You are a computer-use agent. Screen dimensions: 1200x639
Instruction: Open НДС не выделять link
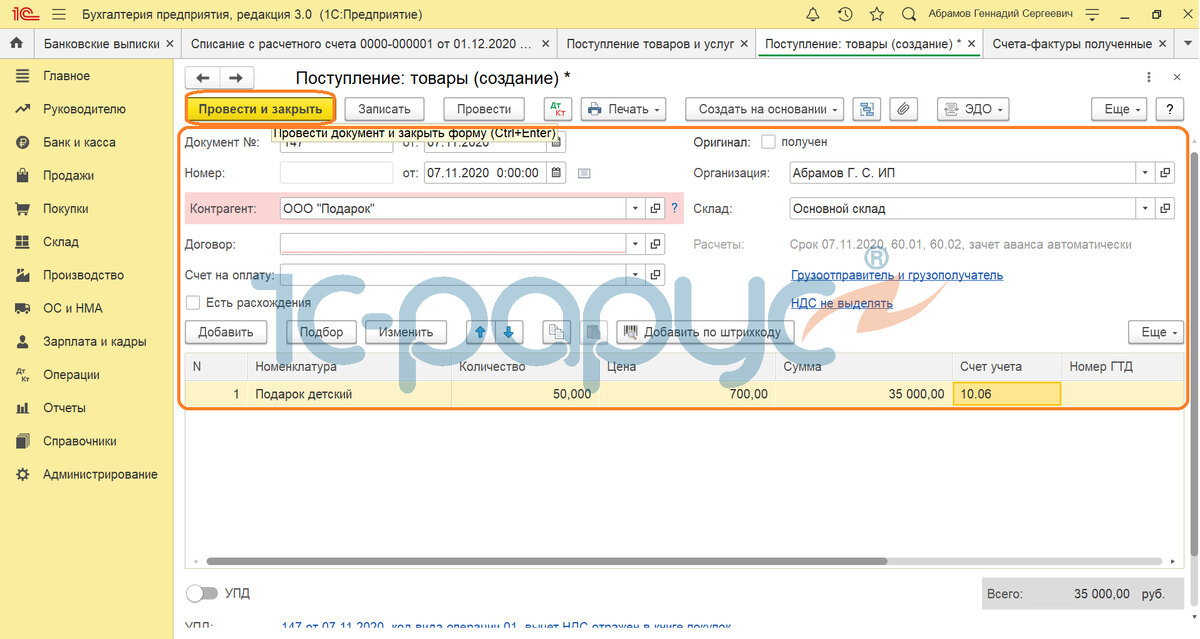coord(842,303)
